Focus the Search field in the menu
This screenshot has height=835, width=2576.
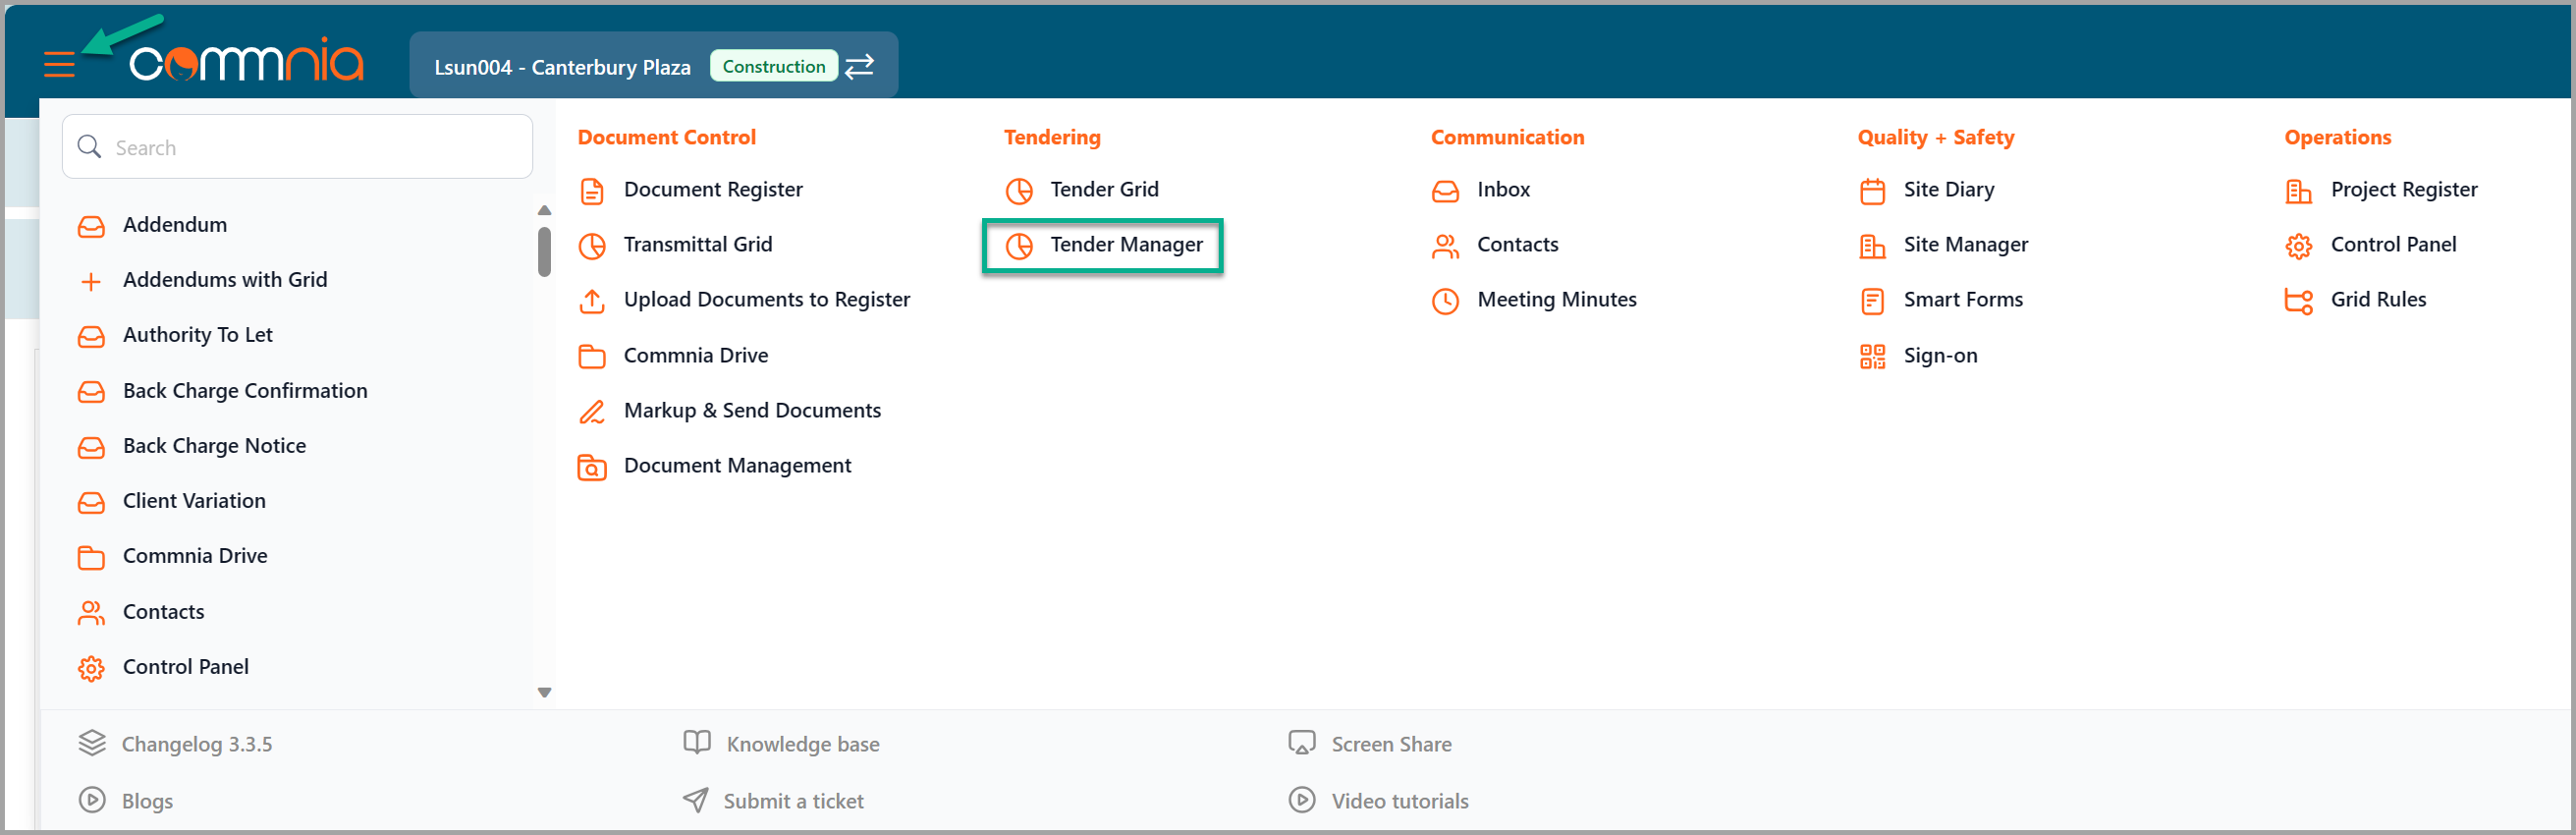click(x=297, y=147)
